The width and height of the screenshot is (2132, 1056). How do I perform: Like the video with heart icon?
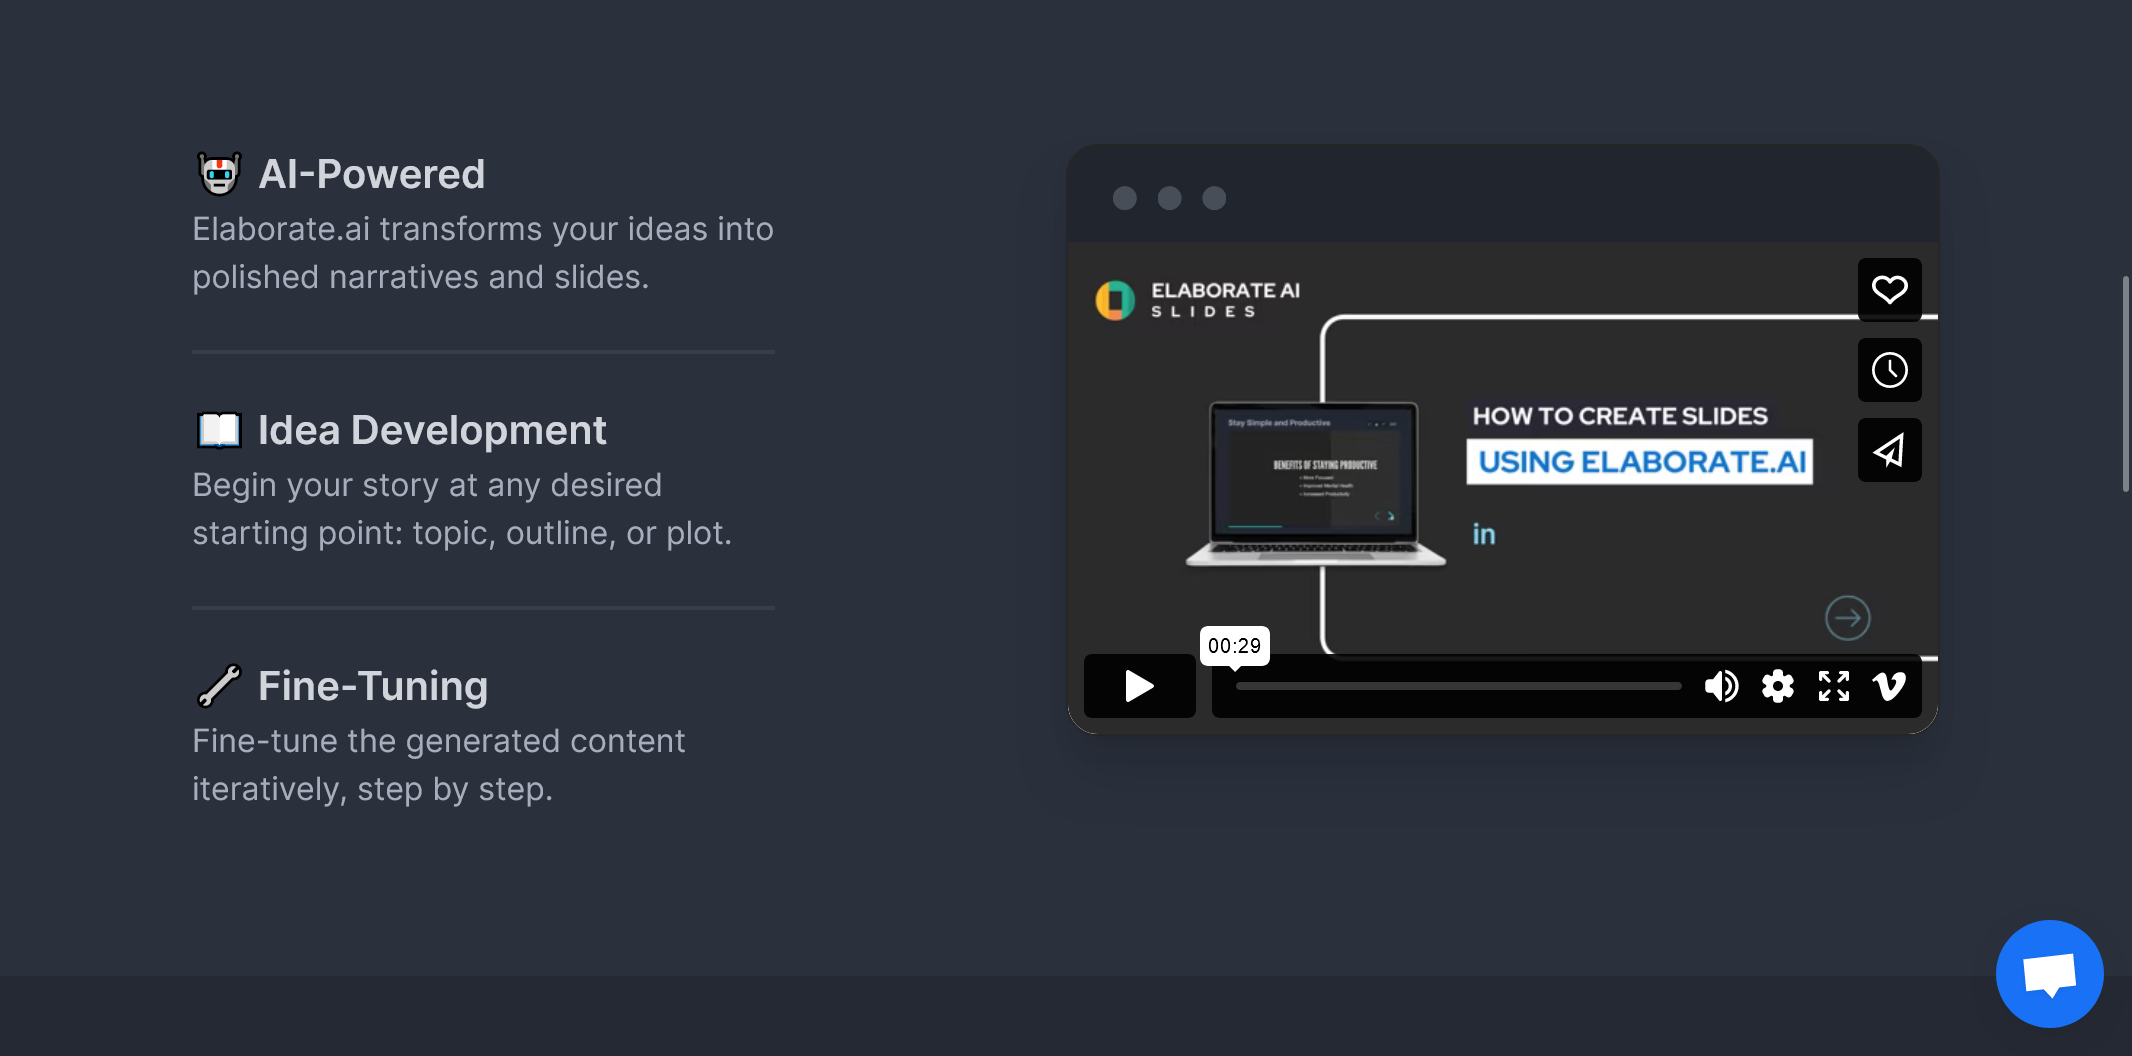point(1889,290)
